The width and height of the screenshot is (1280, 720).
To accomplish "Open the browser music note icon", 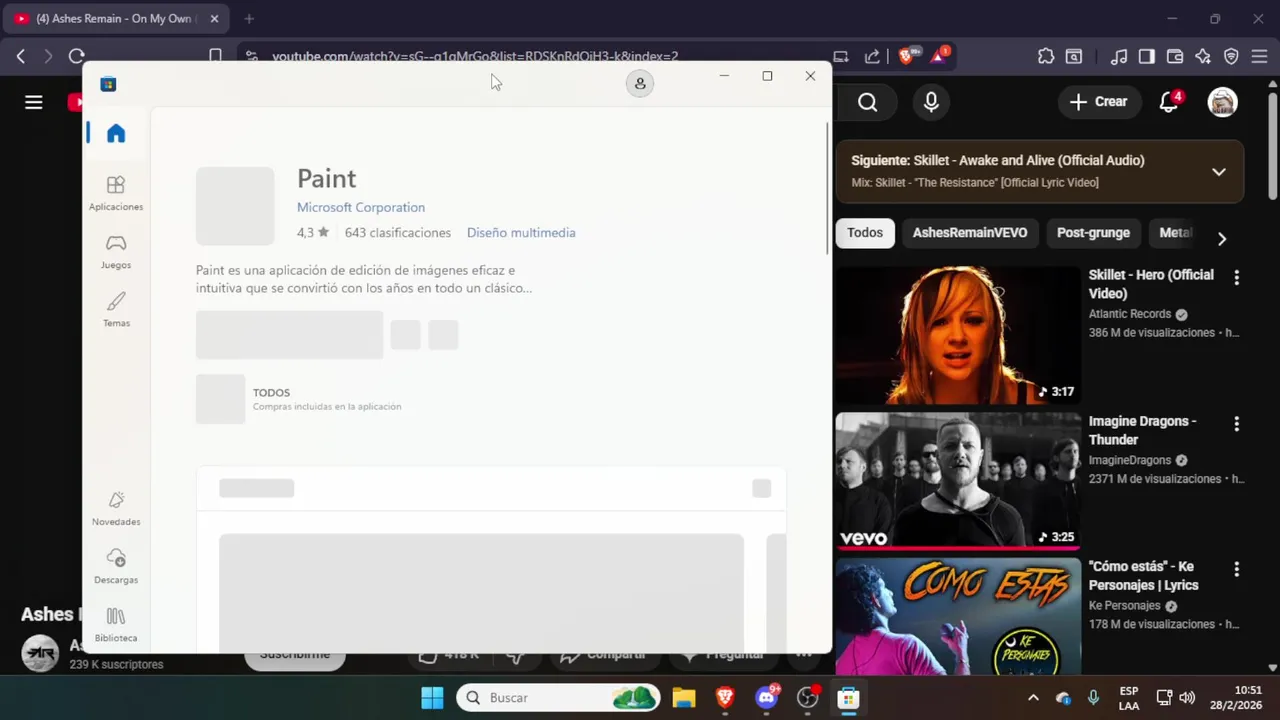I will [x=1120, y=56].
